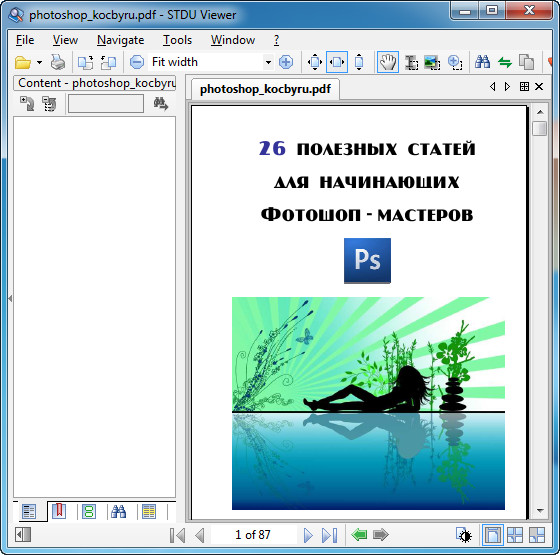The height and width of the screenshot is (555, 560).
Task: Open the Navigate menu
Action: click(x=121, y=40)
